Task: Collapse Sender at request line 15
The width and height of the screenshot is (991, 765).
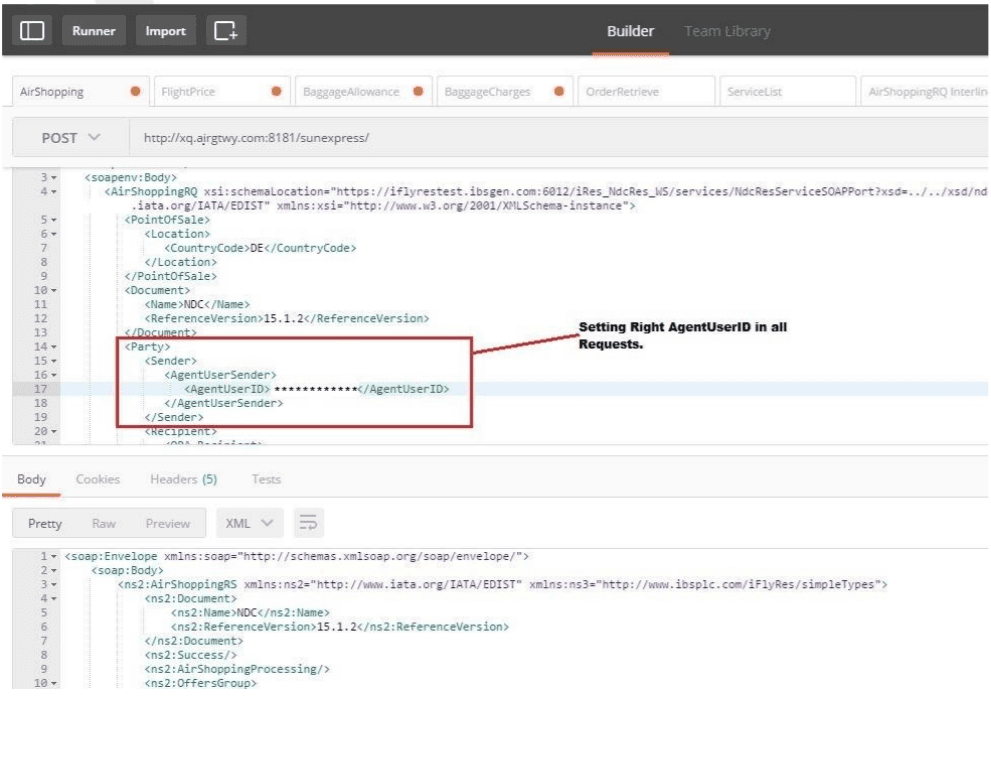Action: tap(54, 361)
